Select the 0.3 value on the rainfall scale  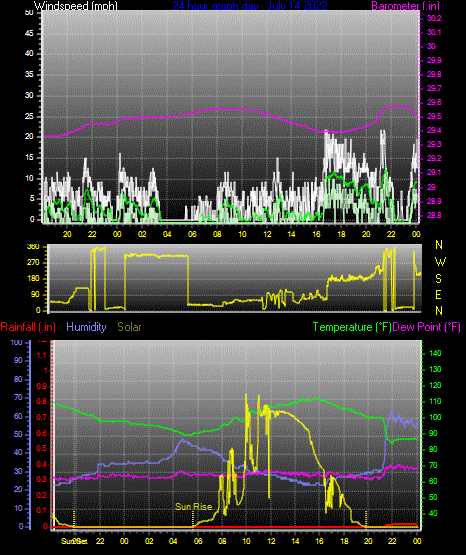[x=42, y=479]
